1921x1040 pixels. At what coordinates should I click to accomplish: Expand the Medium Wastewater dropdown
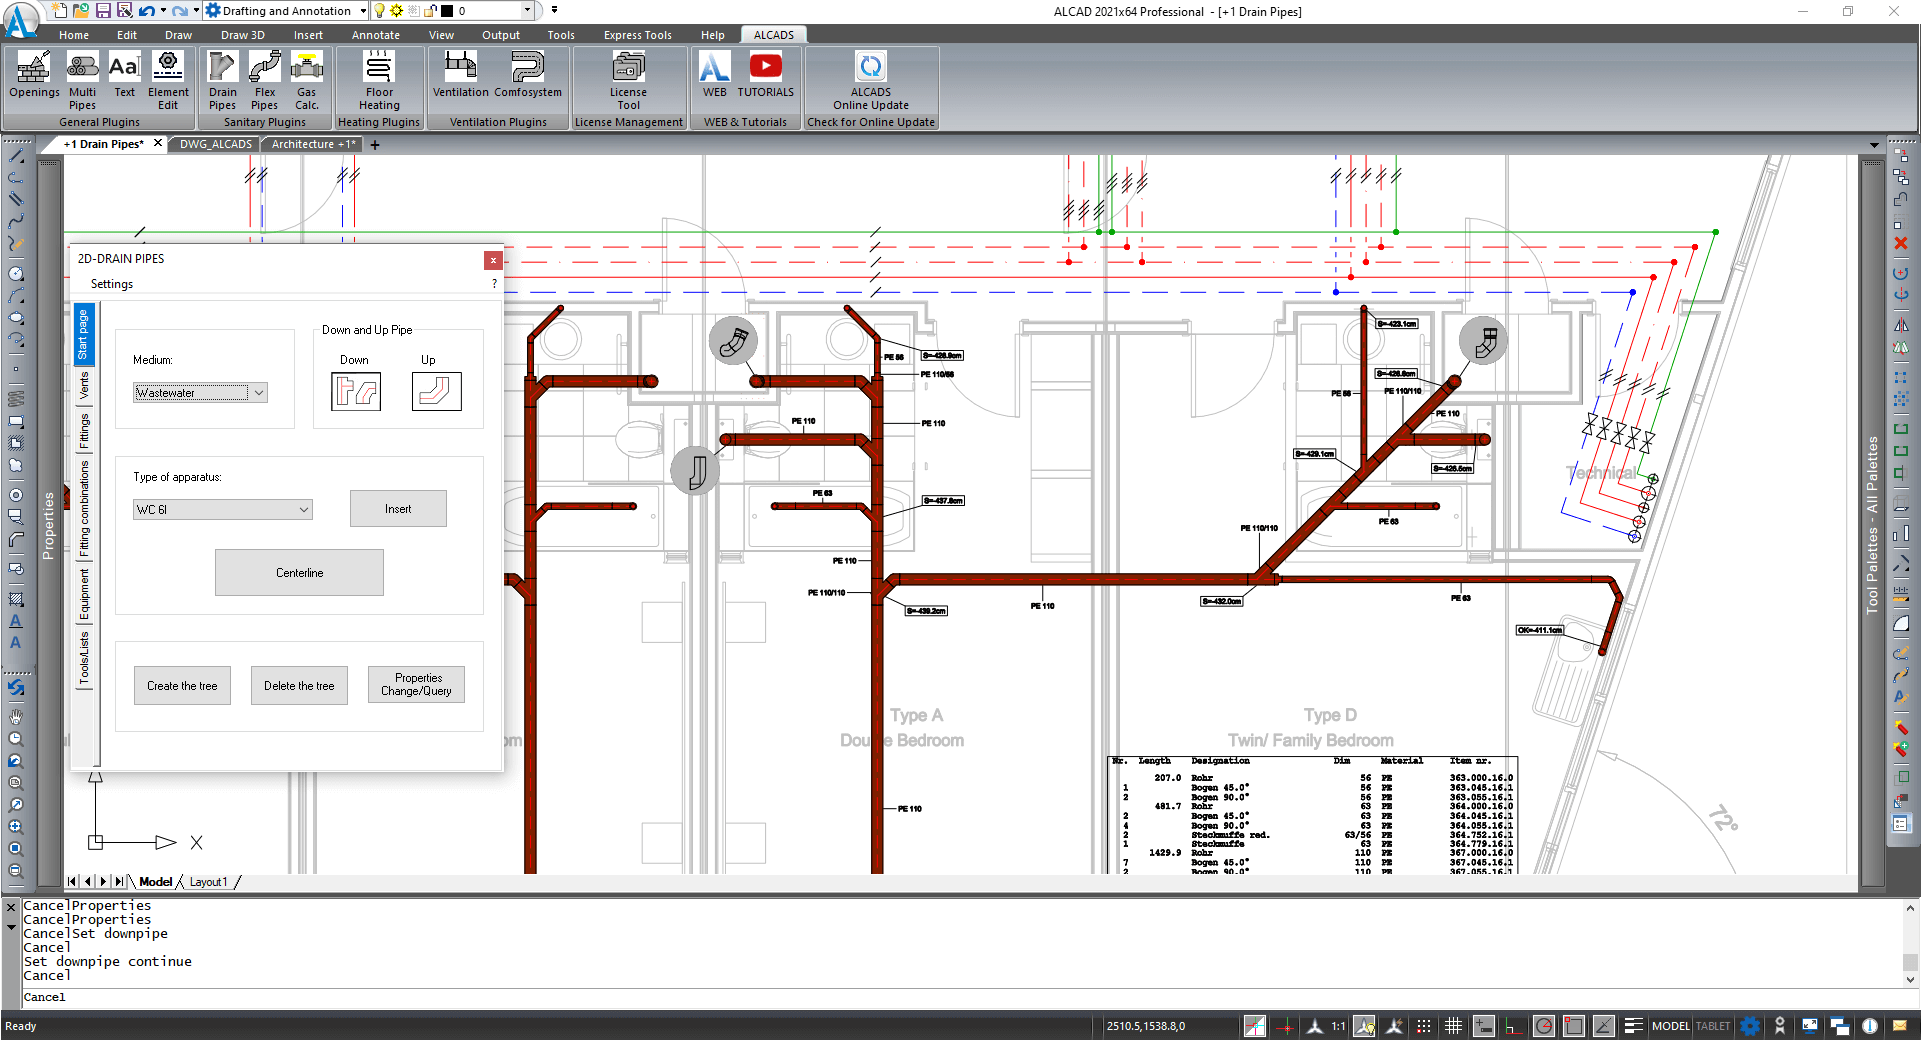click(x=259, y=393)
